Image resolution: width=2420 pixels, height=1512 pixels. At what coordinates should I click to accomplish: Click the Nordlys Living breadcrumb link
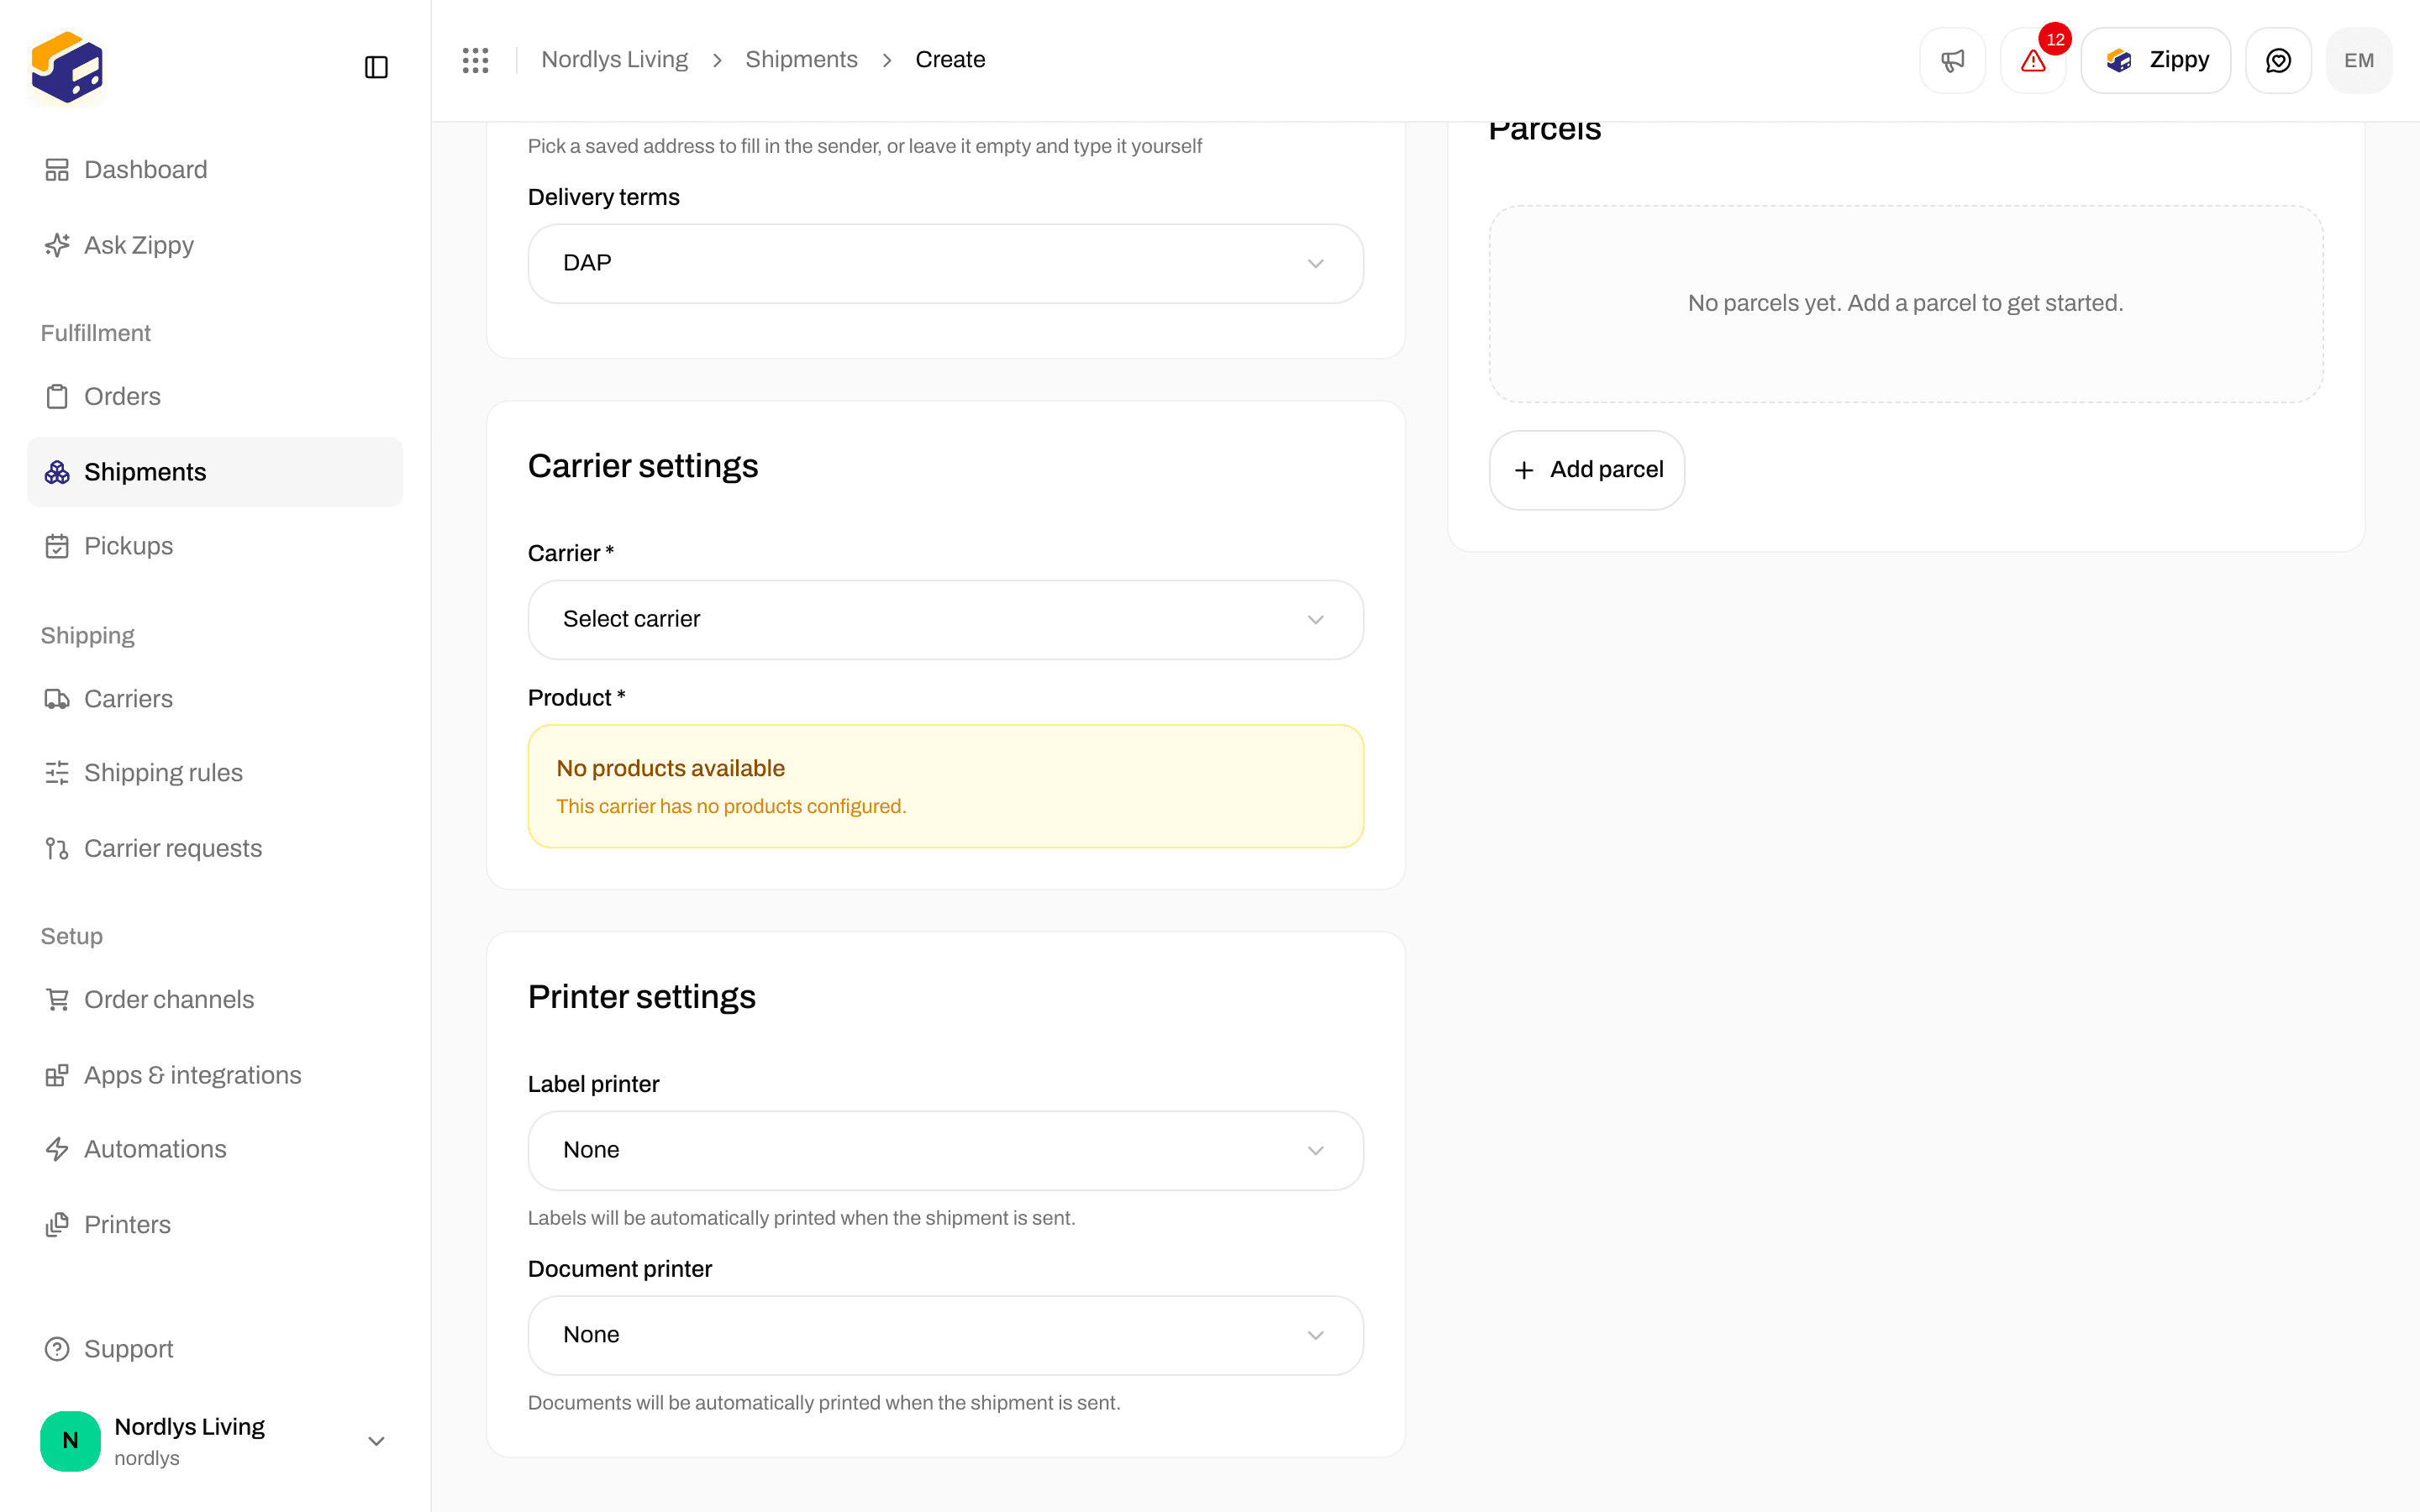coord(615,60)
